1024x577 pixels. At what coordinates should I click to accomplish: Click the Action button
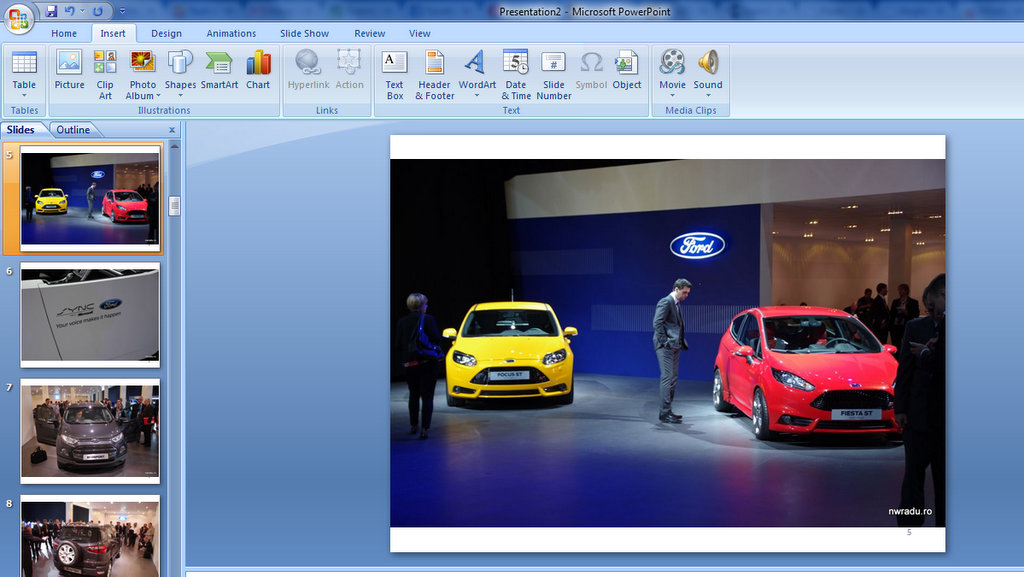(349, 70)
